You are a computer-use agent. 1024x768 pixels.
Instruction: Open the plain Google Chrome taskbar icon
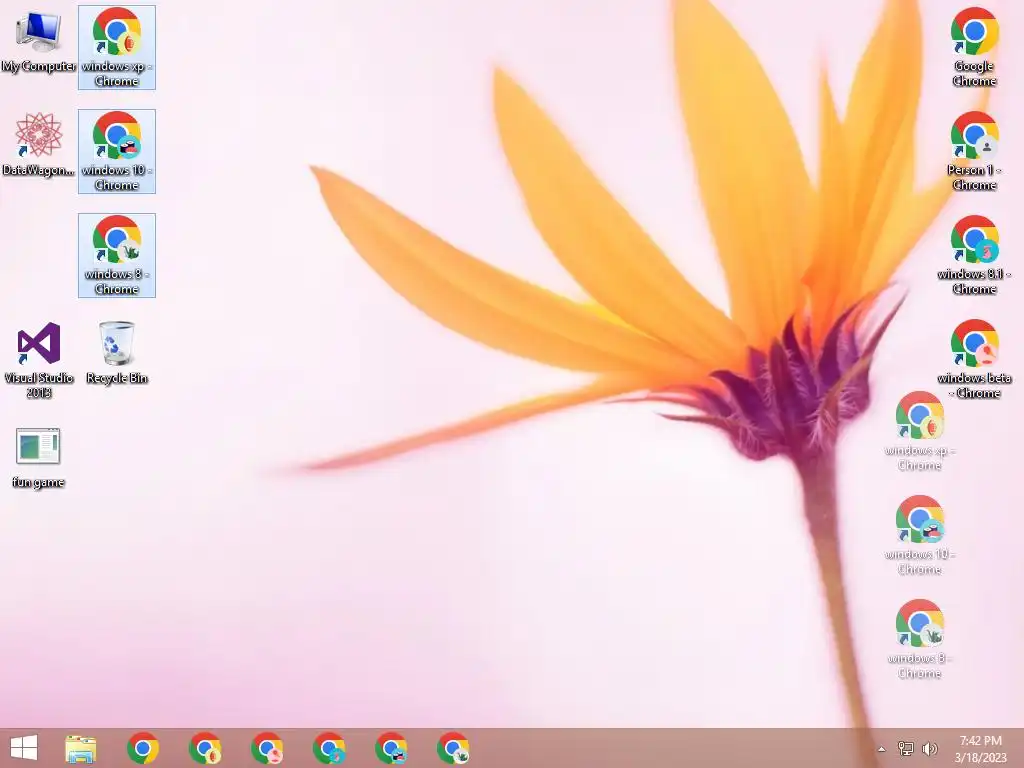[x=143, y=748]
